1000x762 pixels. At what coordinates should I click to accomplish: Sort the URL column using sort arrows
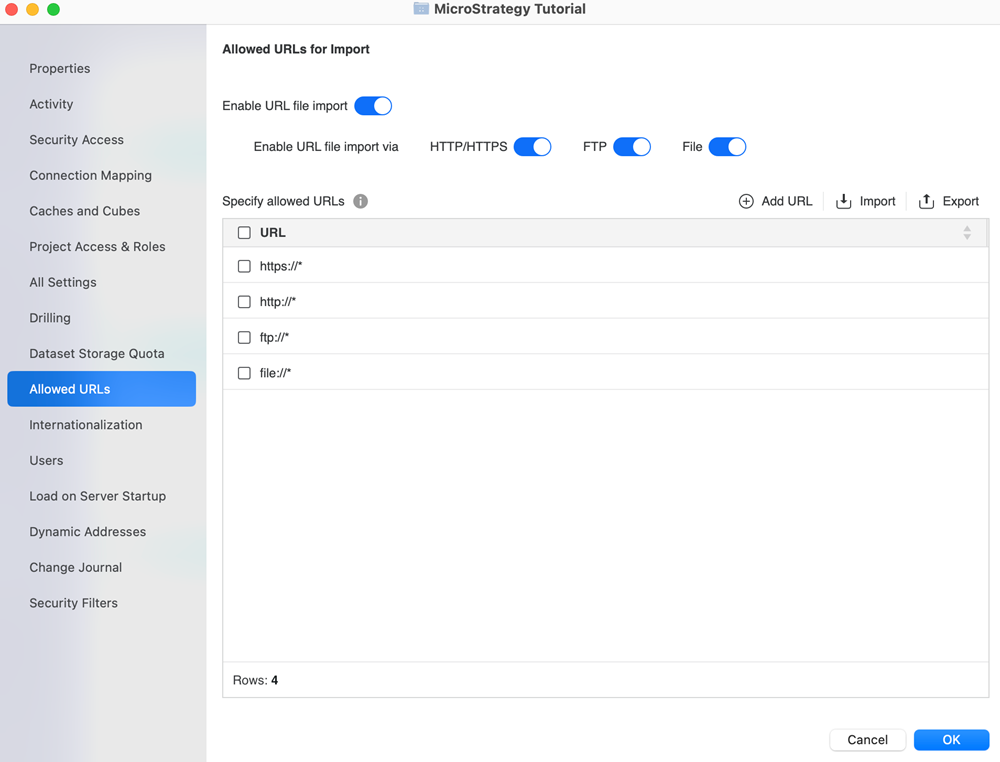pyautogui.click(x=967, y=233)
